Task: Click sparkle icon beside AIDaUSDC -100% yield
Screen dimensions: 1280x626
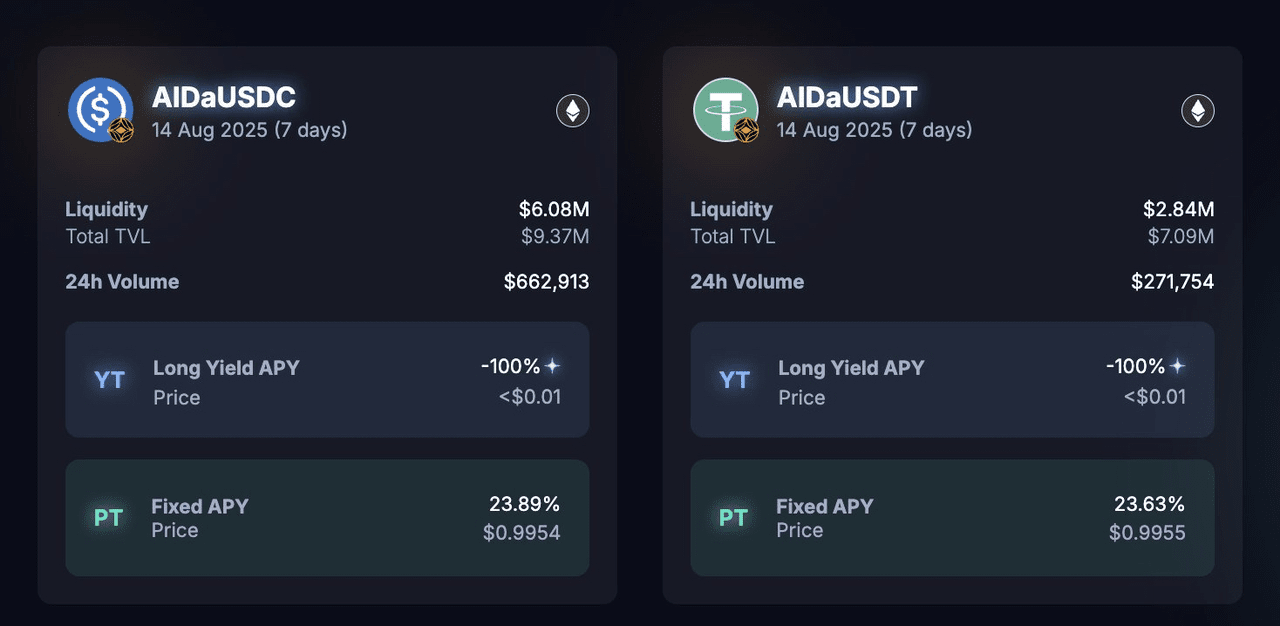Action: (552, 366)
